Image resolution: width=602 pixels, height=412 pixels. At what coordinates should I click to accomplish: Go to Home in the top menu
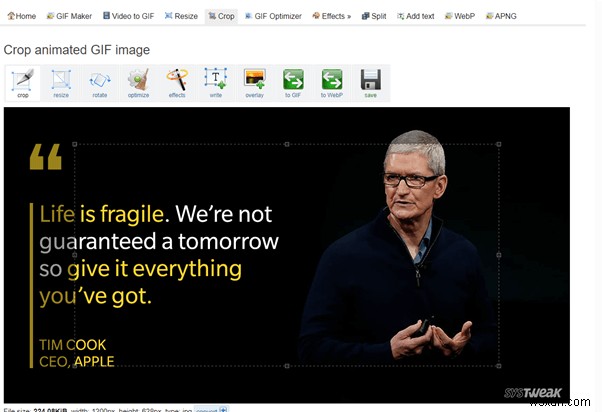coord(22,16)
